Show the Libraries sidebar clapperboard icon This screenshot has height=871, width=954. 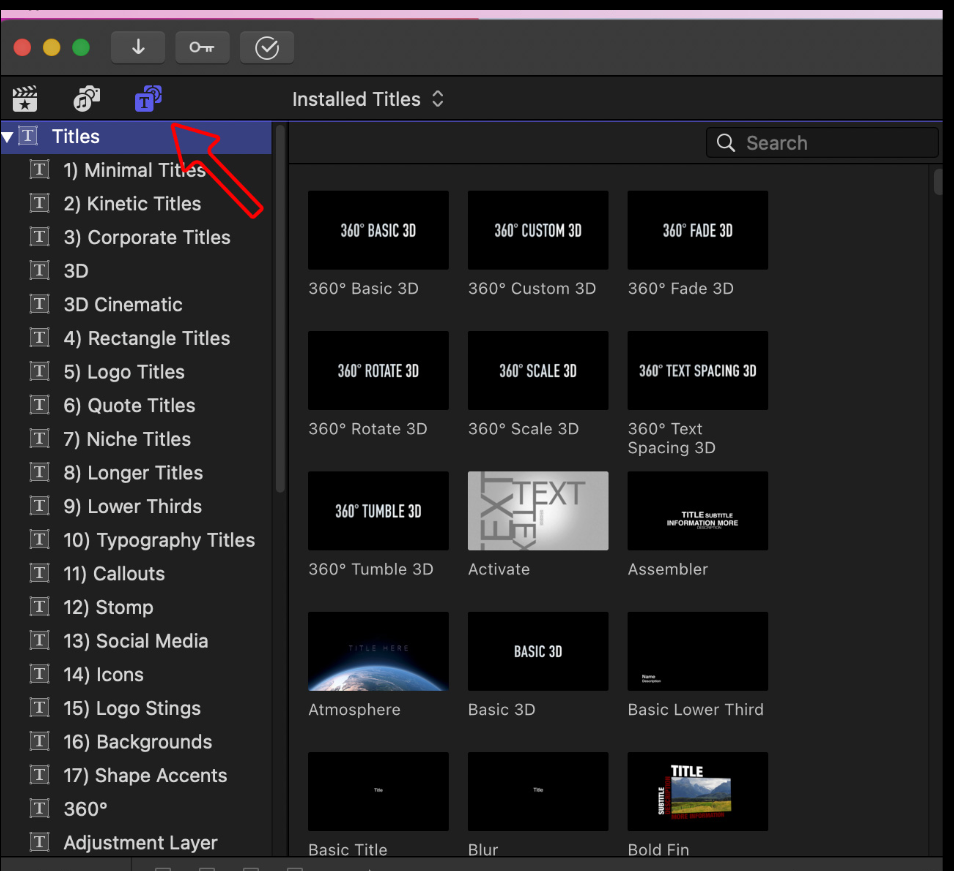point(25,99)
